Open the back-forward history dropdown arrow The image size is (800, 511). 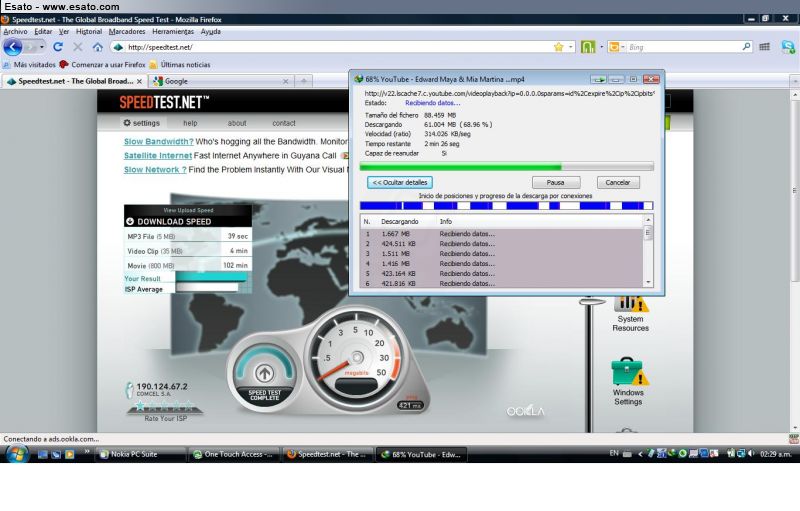pos(41,47)
